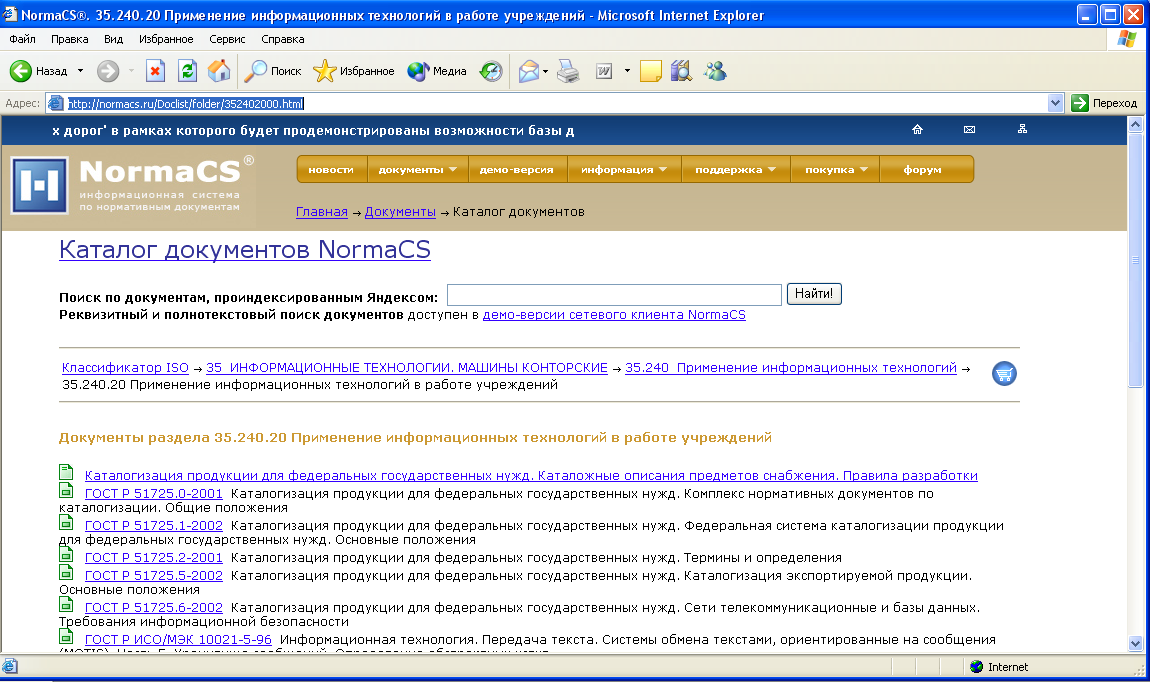
Task: Open 35 ИНФОРМАЦИОННЫЕ ТЕХНОЛОГИИ. МАШИНЫ КОНТОРСКИЕ link
Action: click(x=407, y=368)
